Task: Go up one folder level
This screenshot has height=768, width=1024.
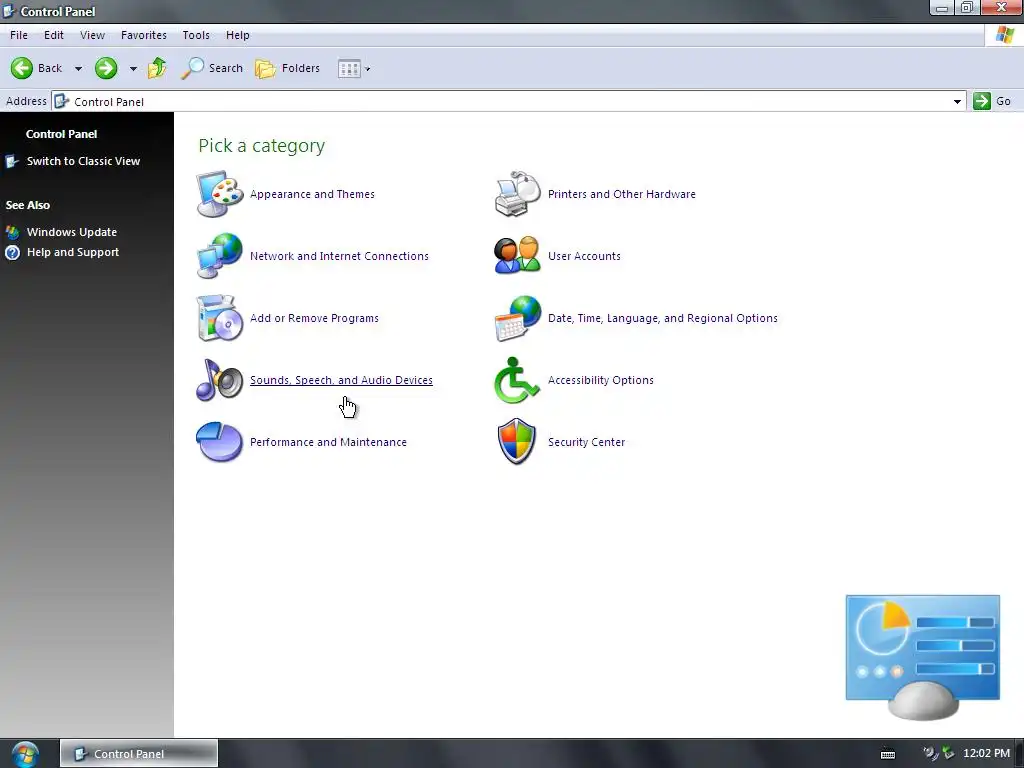Action: click(157, 68)
